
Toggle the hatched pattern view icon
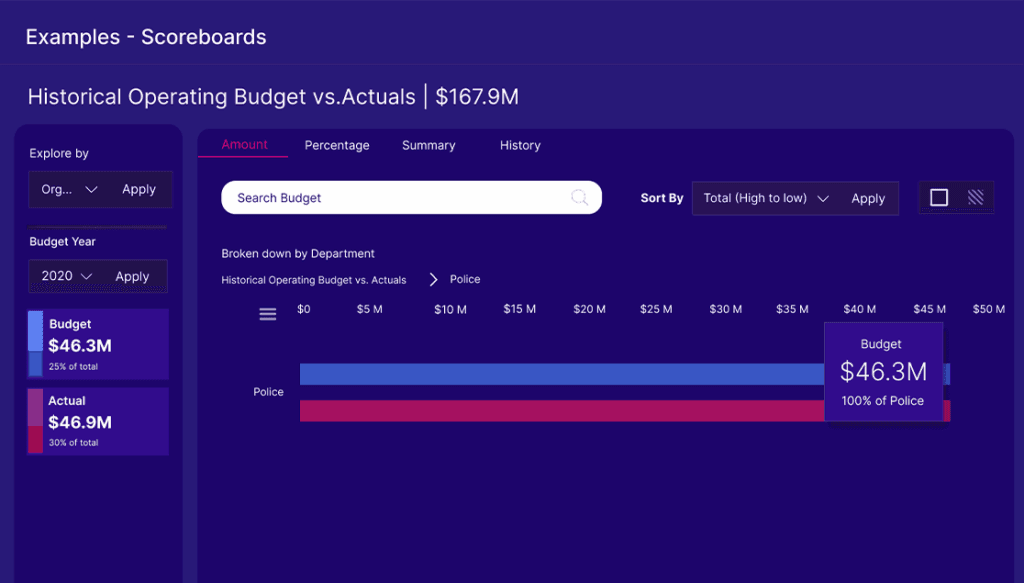975,198
